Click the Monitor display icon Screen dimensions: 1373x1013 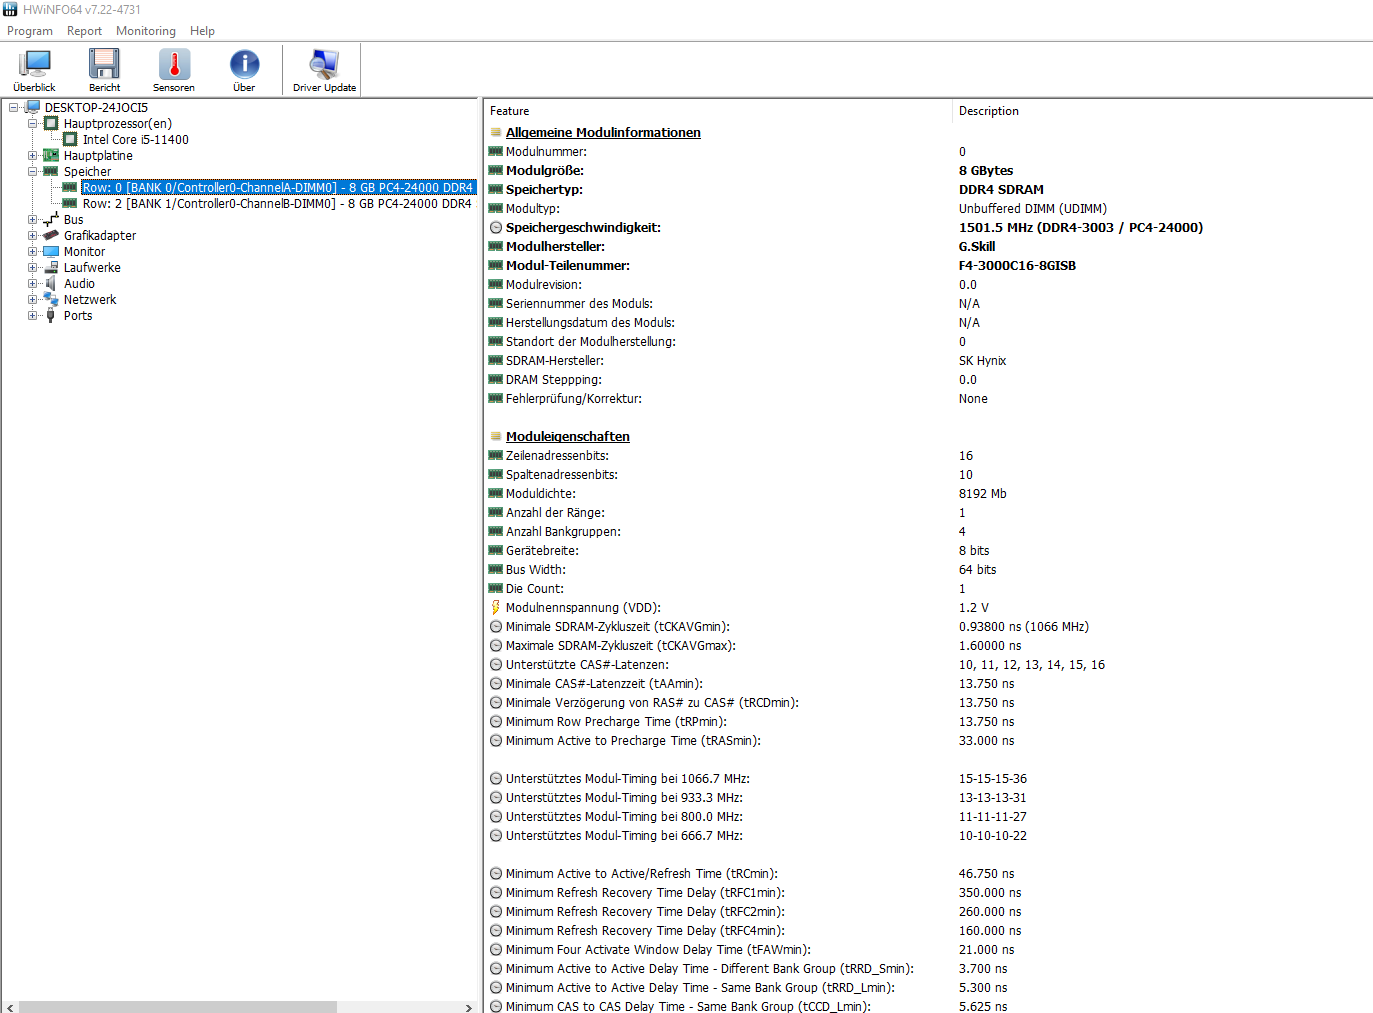(x=51, y=251)
